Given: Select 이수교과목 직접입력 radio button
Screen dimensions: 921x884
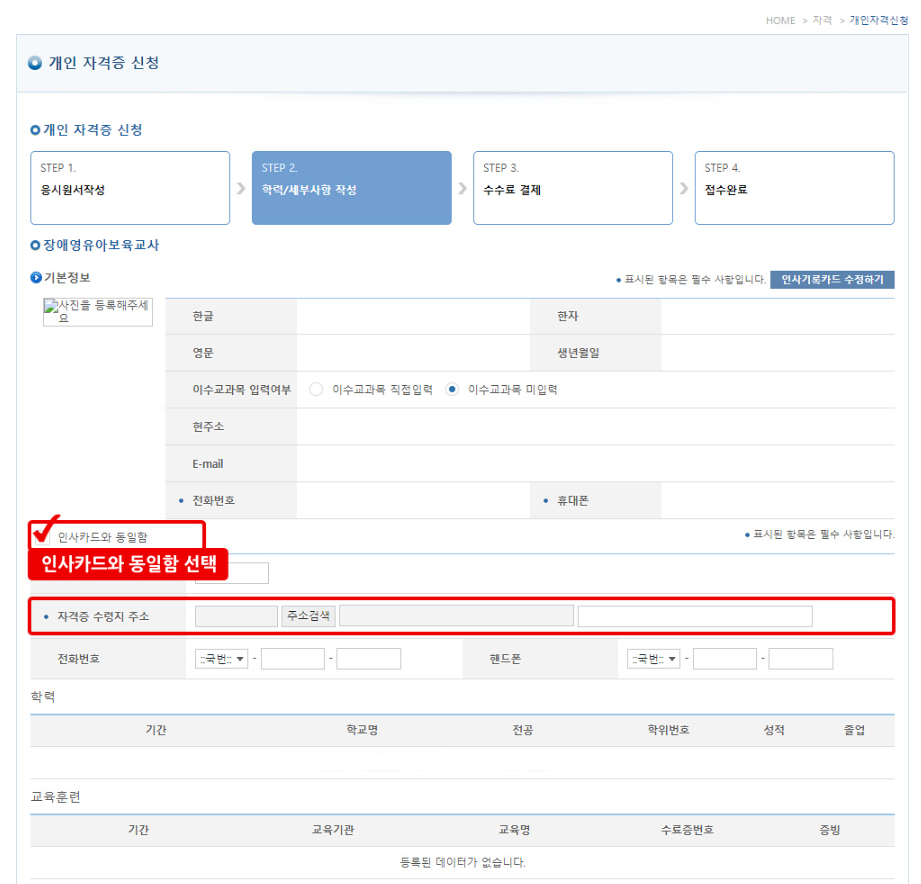Looking at the screenshot, I should (x=316, y=389).
